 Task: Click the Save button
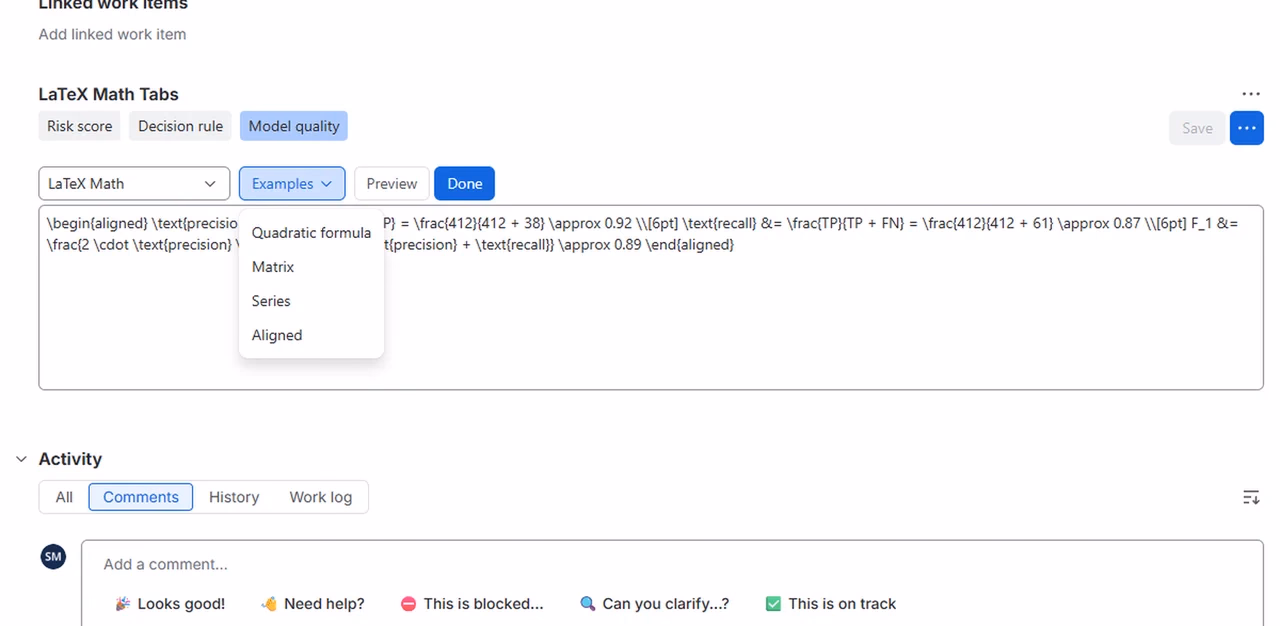(x=1197, y=128)
